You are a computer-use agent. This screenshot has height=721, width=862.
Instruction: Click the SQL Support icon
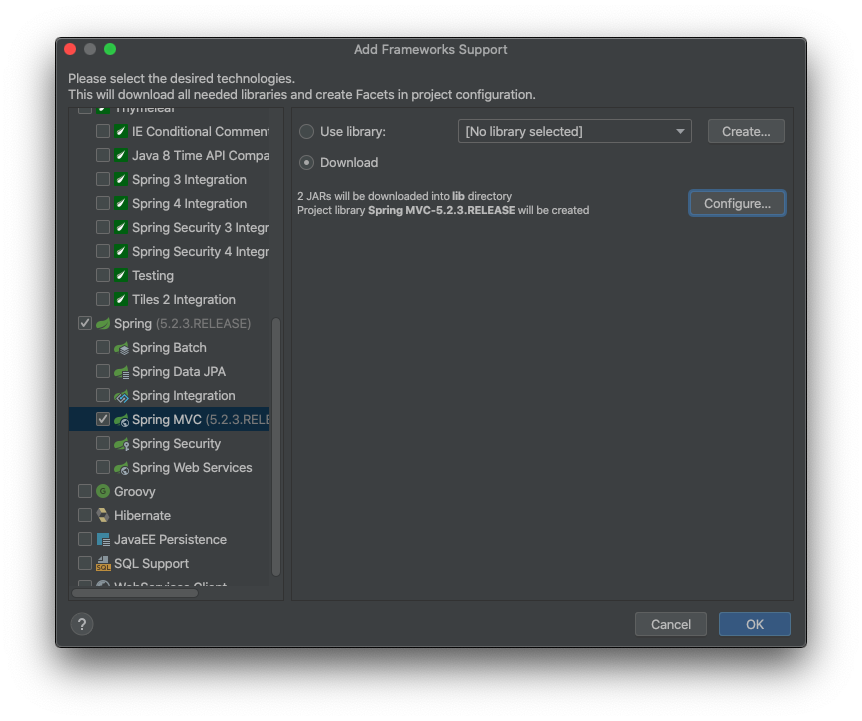[x=103, y=563]
